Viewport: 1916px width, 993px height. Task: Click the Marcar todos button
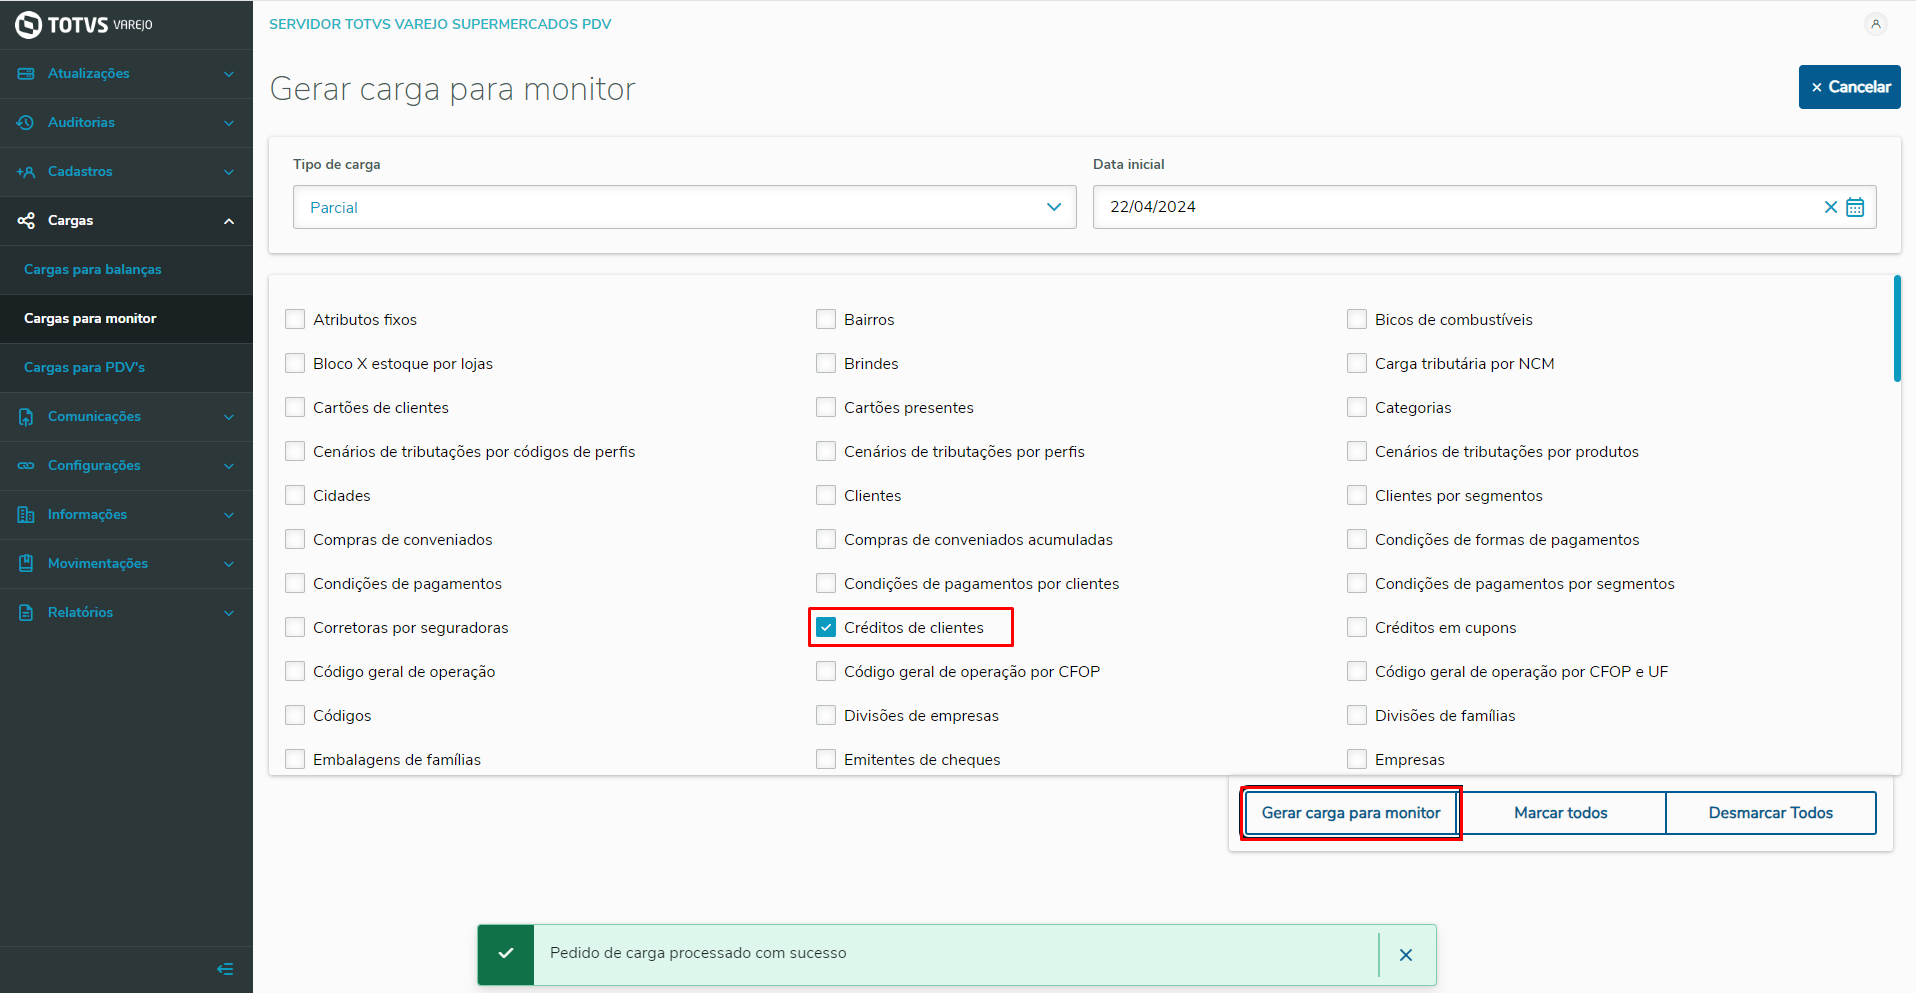point(1560,813)
